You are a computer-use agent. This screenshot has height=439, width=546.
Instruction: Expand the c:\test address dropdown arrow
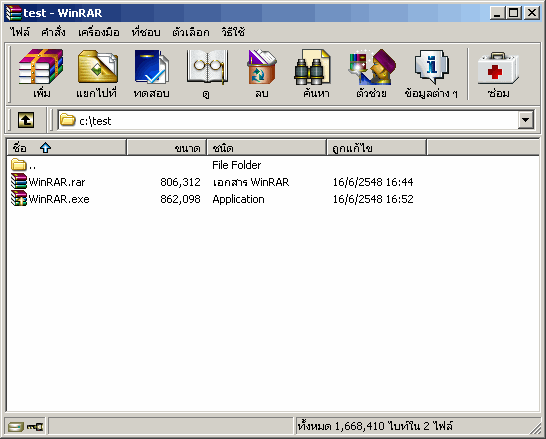(x=525, y=120)
